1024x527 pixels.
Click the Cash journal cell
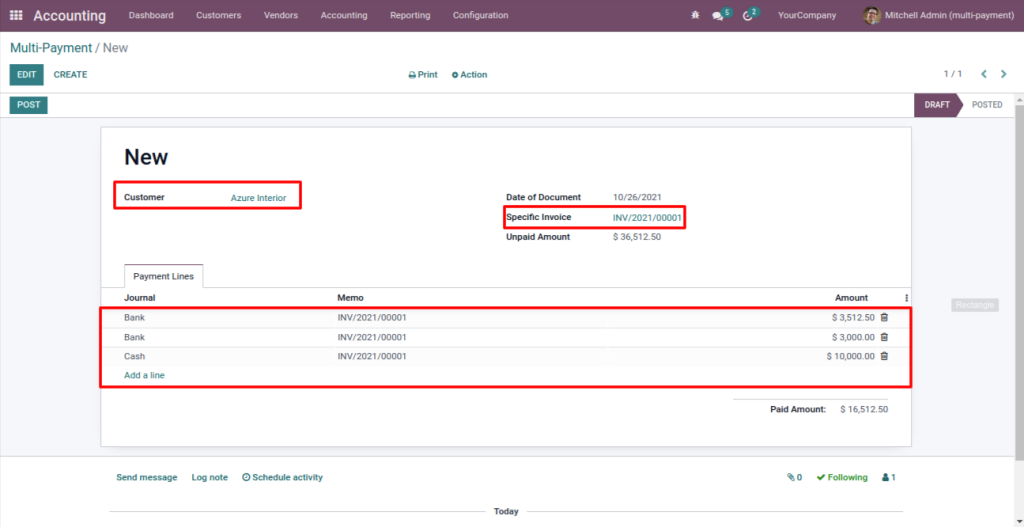click(x=135, y=357)
